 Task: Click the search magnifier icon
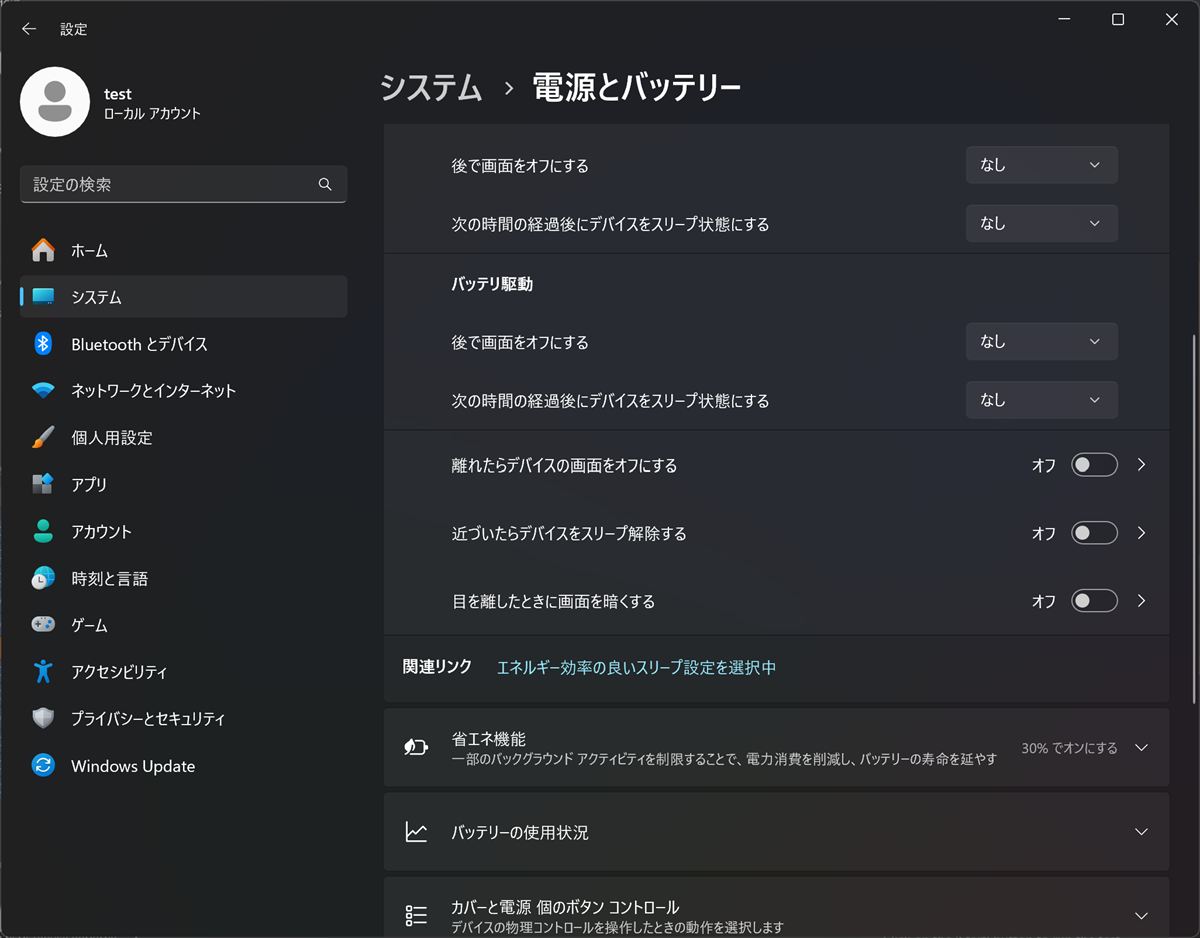(325, 184)
